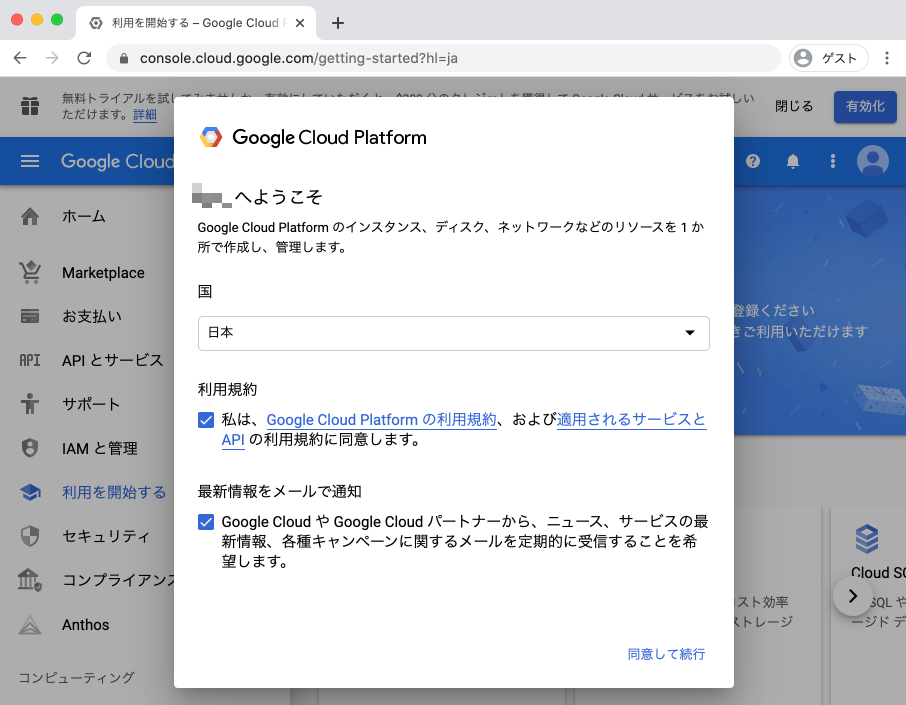906x705 pixels.
Task: Click the country dropdown arrow
Action: tap(689, 333)
